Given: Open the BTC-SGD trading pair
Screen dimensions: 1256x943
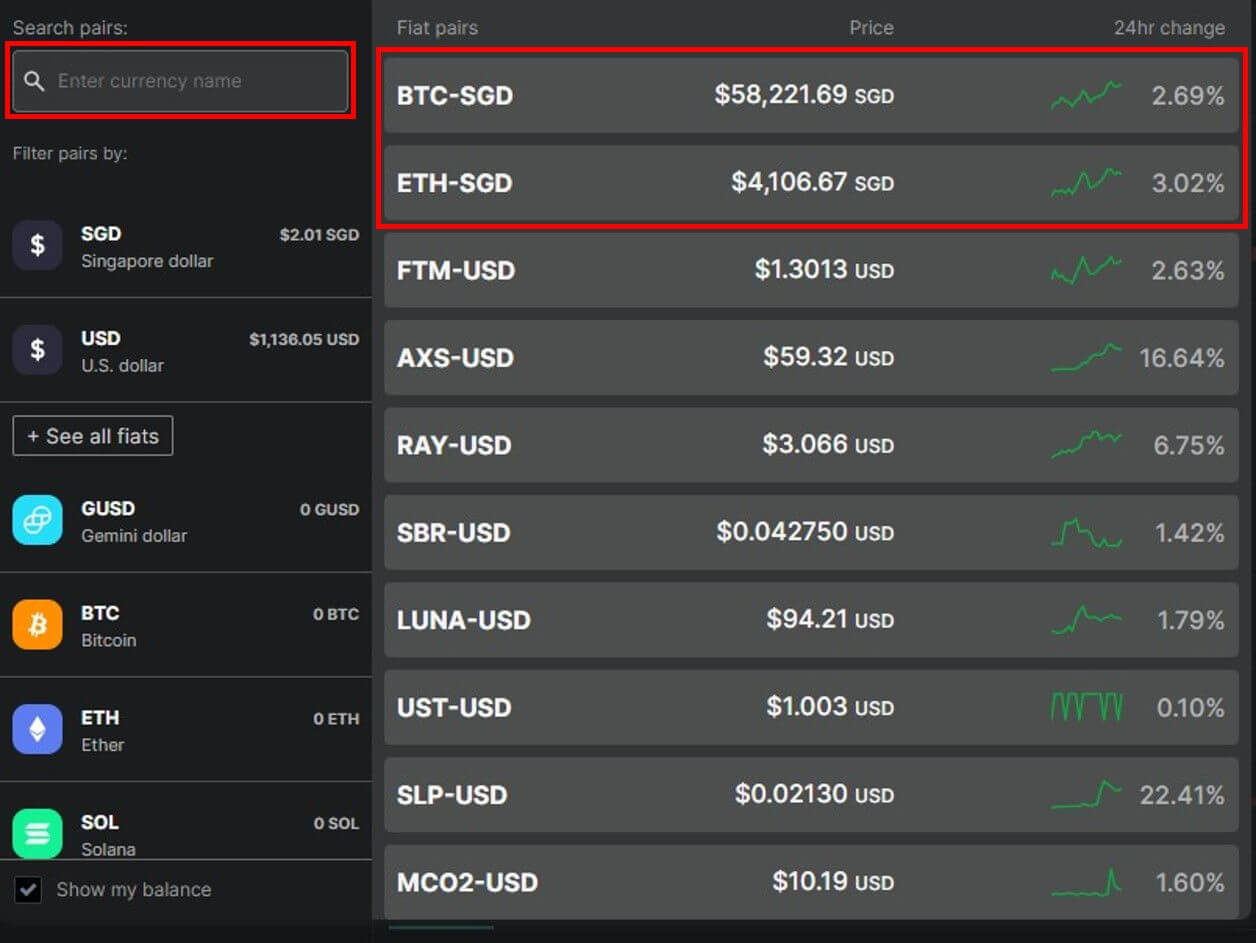Looking at the screenshot, I should [x=700, y=95].
